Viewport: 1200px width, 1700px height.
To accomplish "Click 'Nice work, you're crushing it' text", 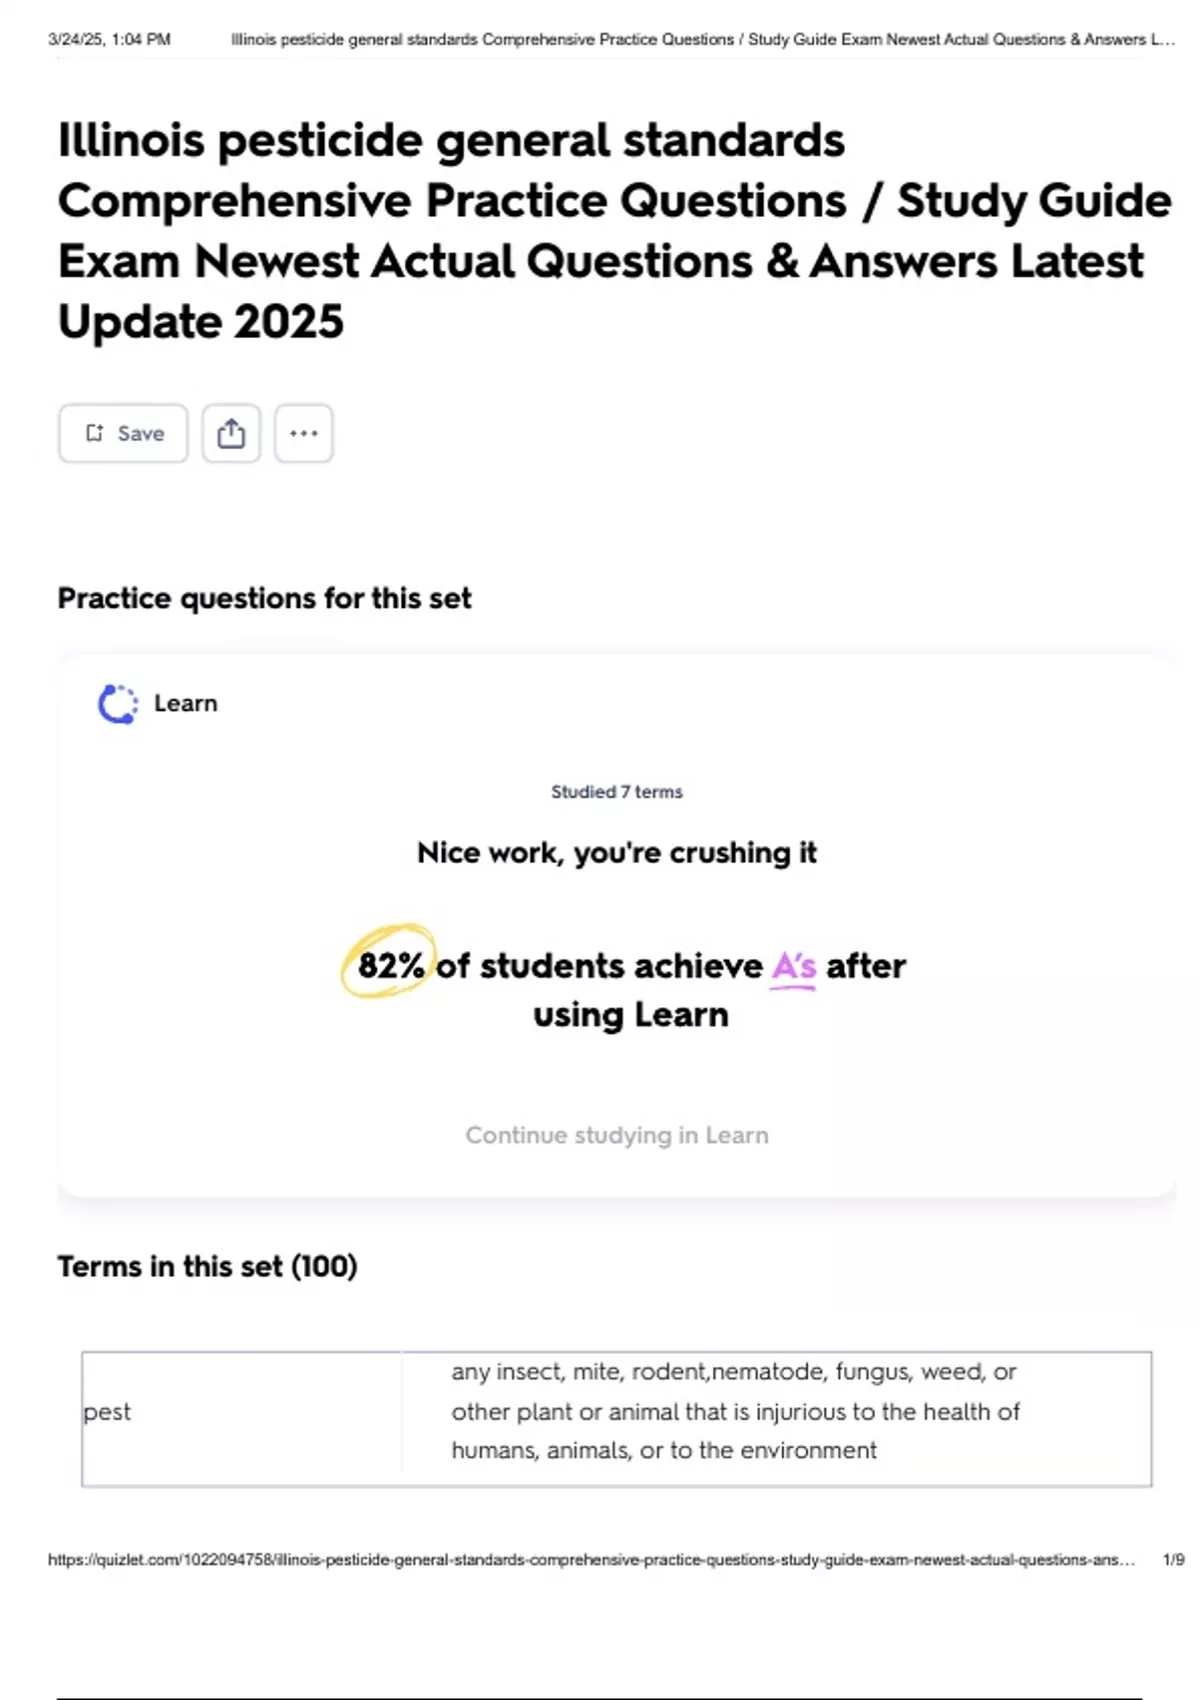I will (616, 853).
